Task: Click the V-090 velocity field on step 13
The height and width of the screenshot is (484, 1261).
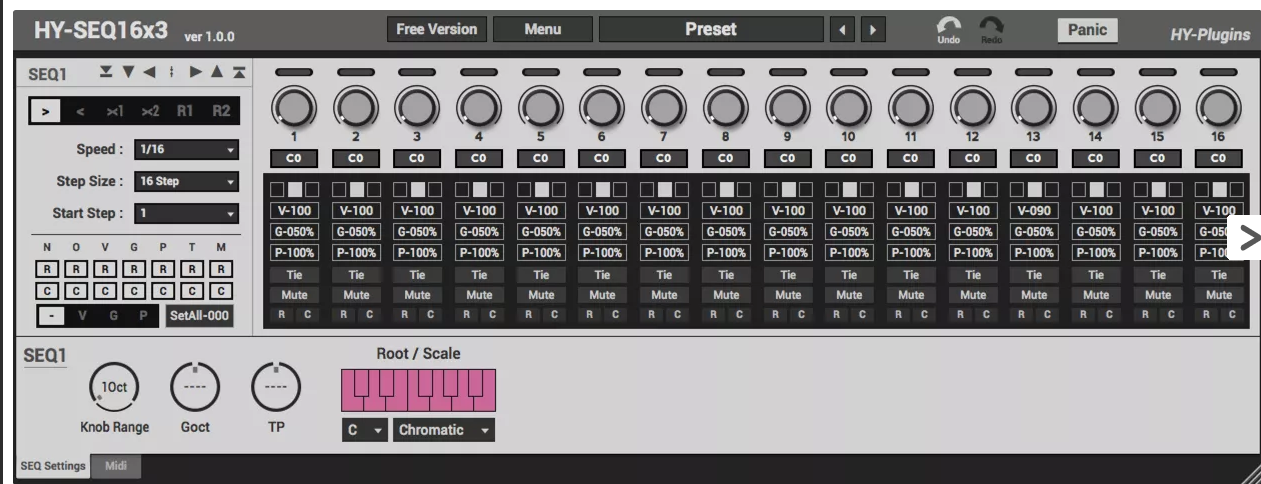Action: tap(1035, 211)
